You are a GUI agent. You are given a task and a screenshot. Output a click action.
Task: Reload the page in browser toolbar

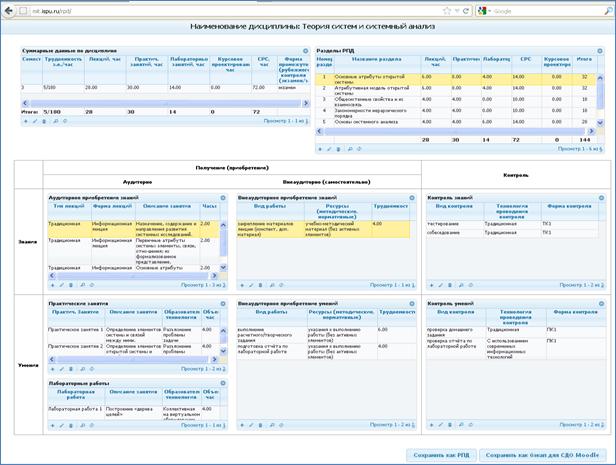[466, 11]
